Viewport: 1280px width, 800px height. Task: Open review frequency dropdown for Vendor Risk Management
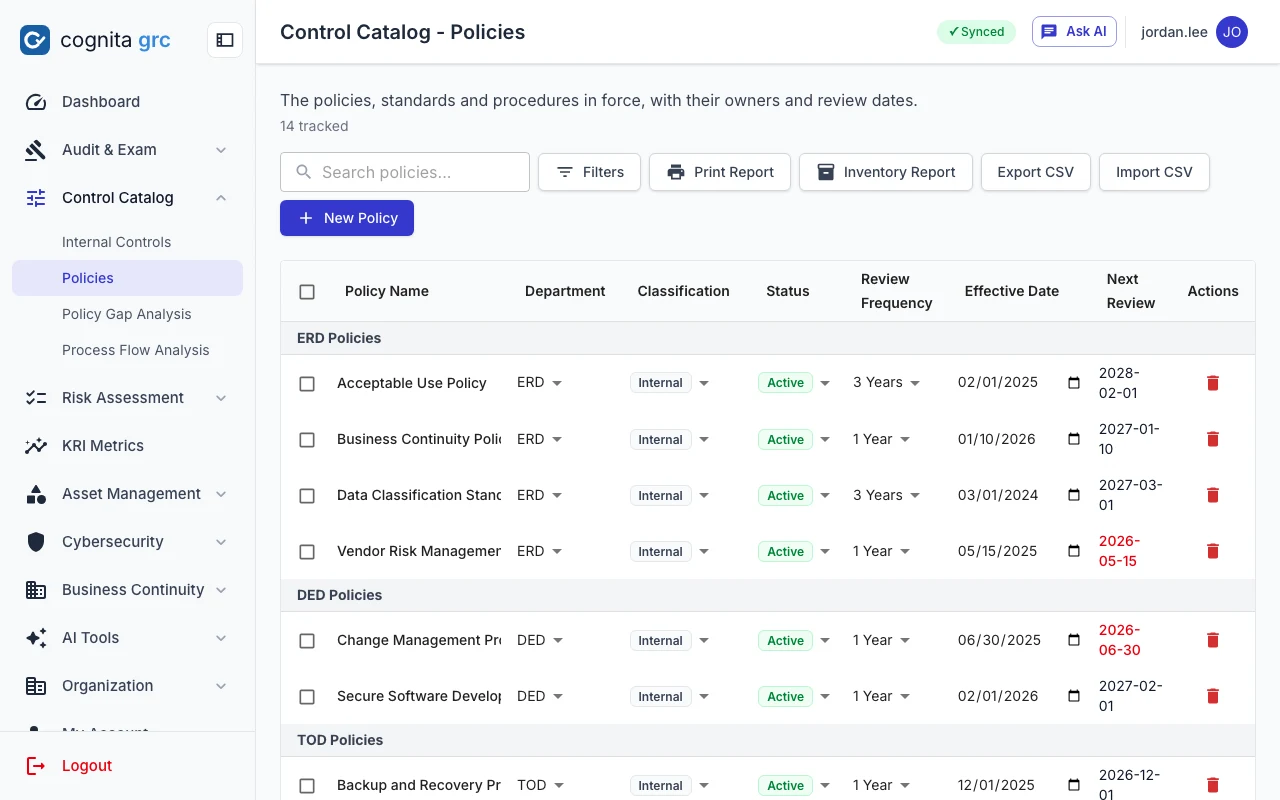(881, 551)
